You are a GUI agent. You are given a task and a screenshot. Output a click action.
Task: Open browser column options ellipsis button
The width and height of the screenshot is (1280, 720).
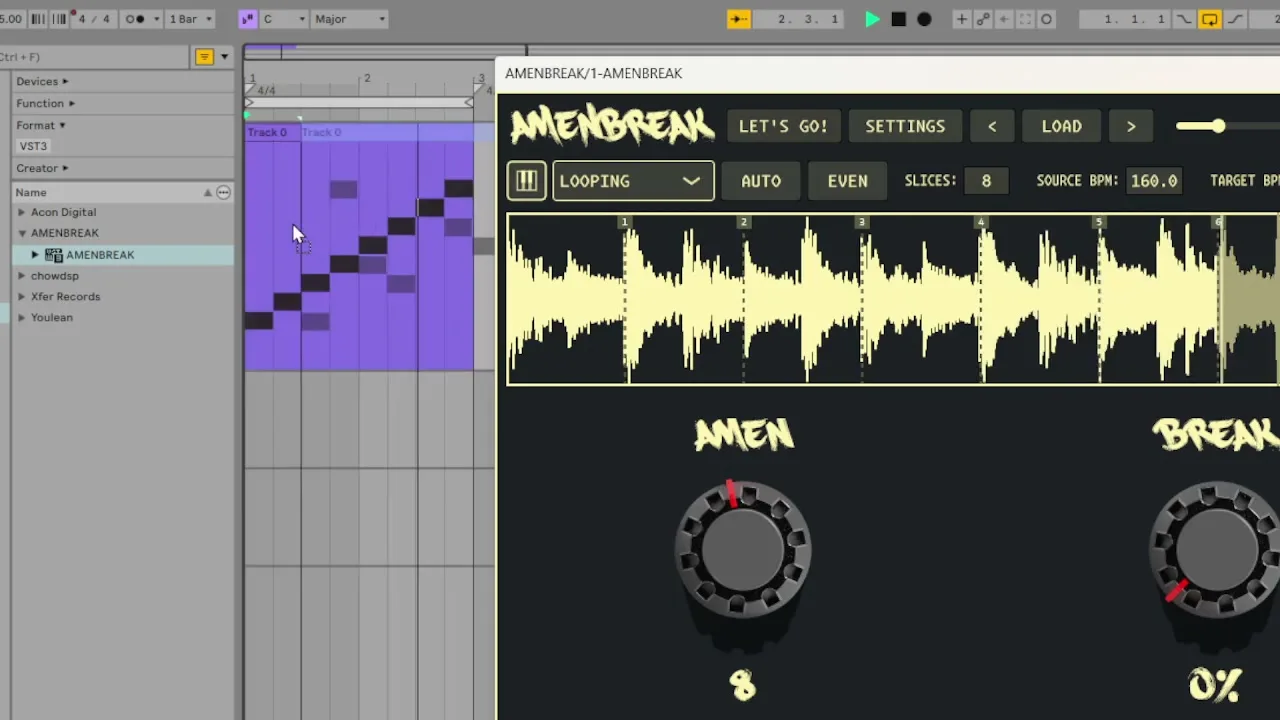point(223,192)
